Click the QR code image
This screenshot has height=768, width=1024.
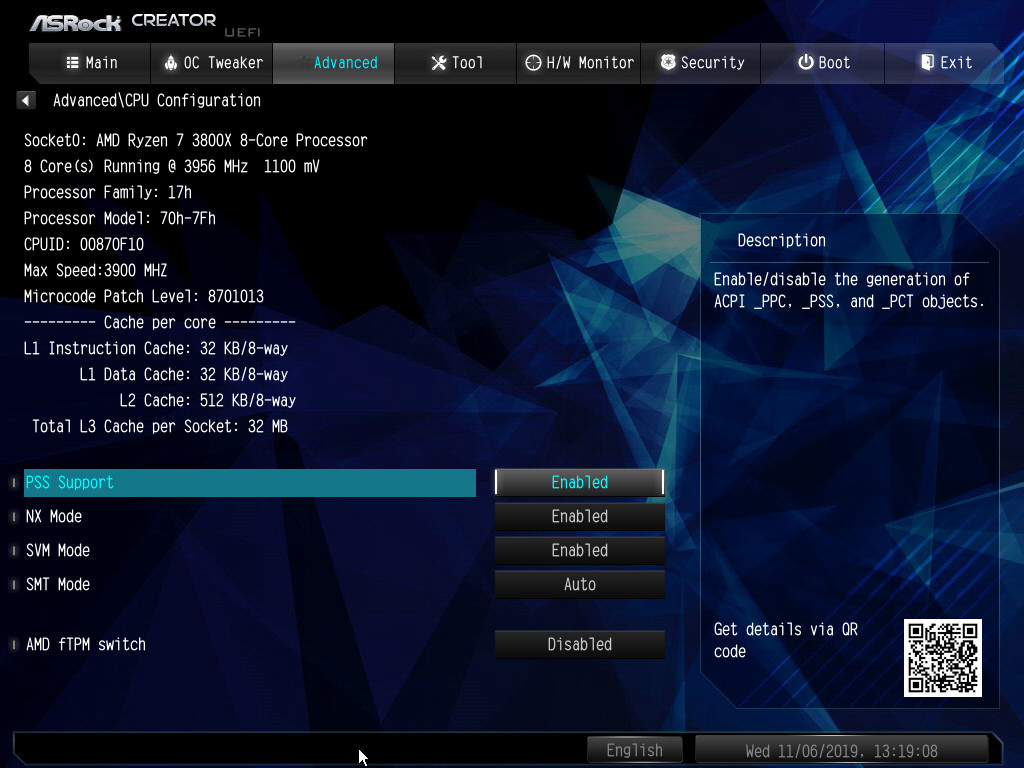(942, 657)
